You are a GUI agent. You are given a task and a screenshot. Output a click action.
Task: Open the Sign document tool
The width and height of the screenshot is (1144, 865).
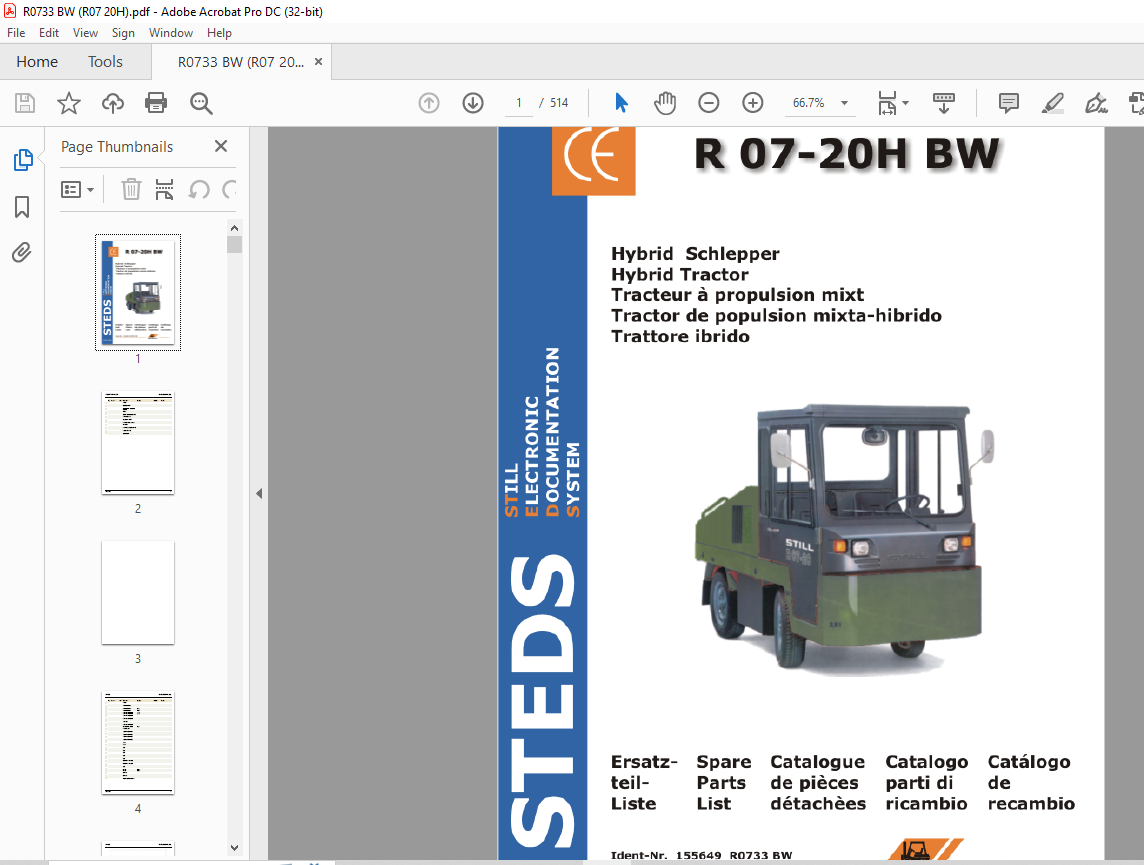pyautogui.click(x=1096, y=103)
